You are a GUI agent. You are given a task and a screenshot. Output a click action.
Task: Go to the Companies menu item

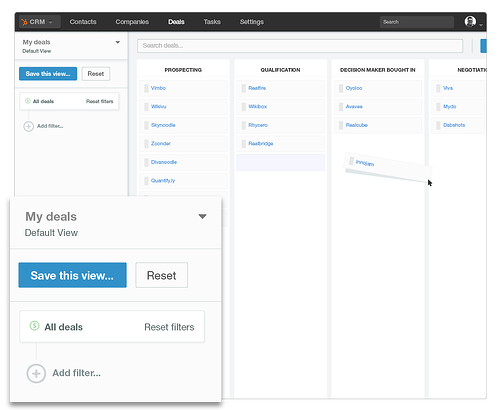(132, 22)
